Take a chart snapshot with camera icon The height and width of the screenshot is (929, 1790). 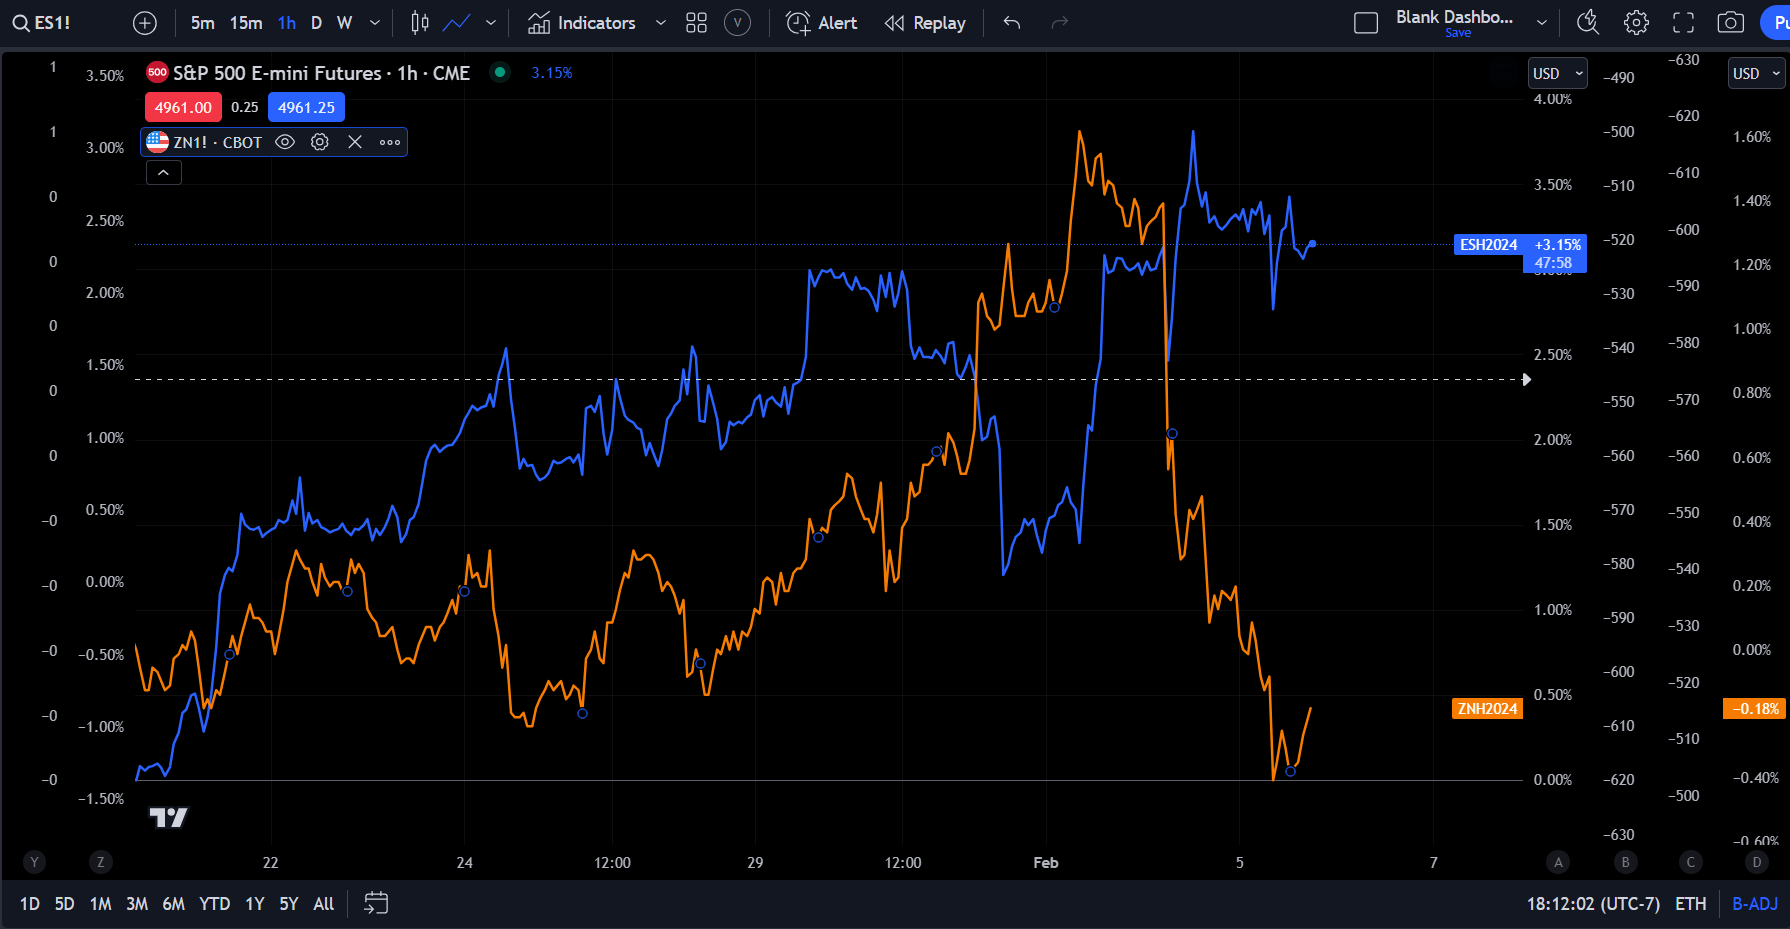(x=1731, y=23)
